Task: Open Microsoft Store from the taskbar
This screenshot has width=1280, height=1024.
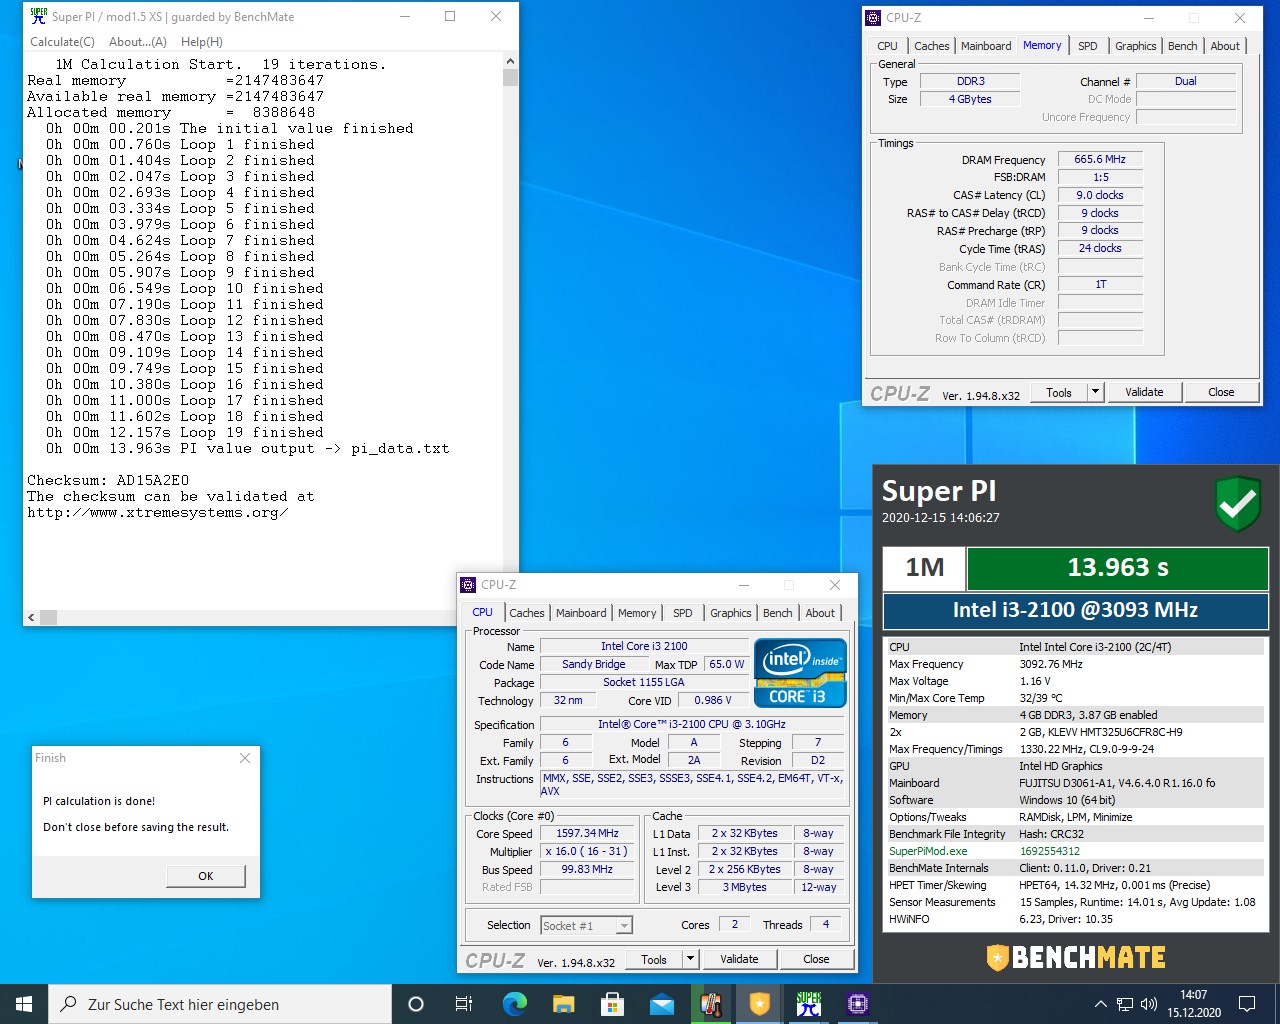Action: (x=612, y=1004)
